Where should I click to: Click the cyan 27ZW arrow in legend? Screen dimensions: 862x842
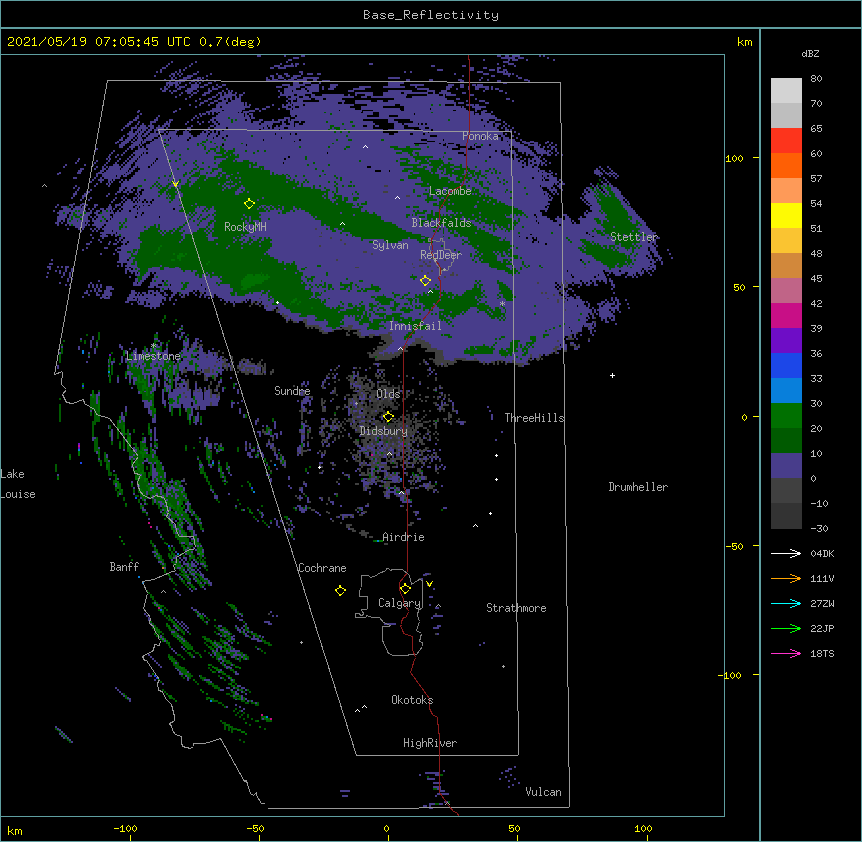coord(786,603)
